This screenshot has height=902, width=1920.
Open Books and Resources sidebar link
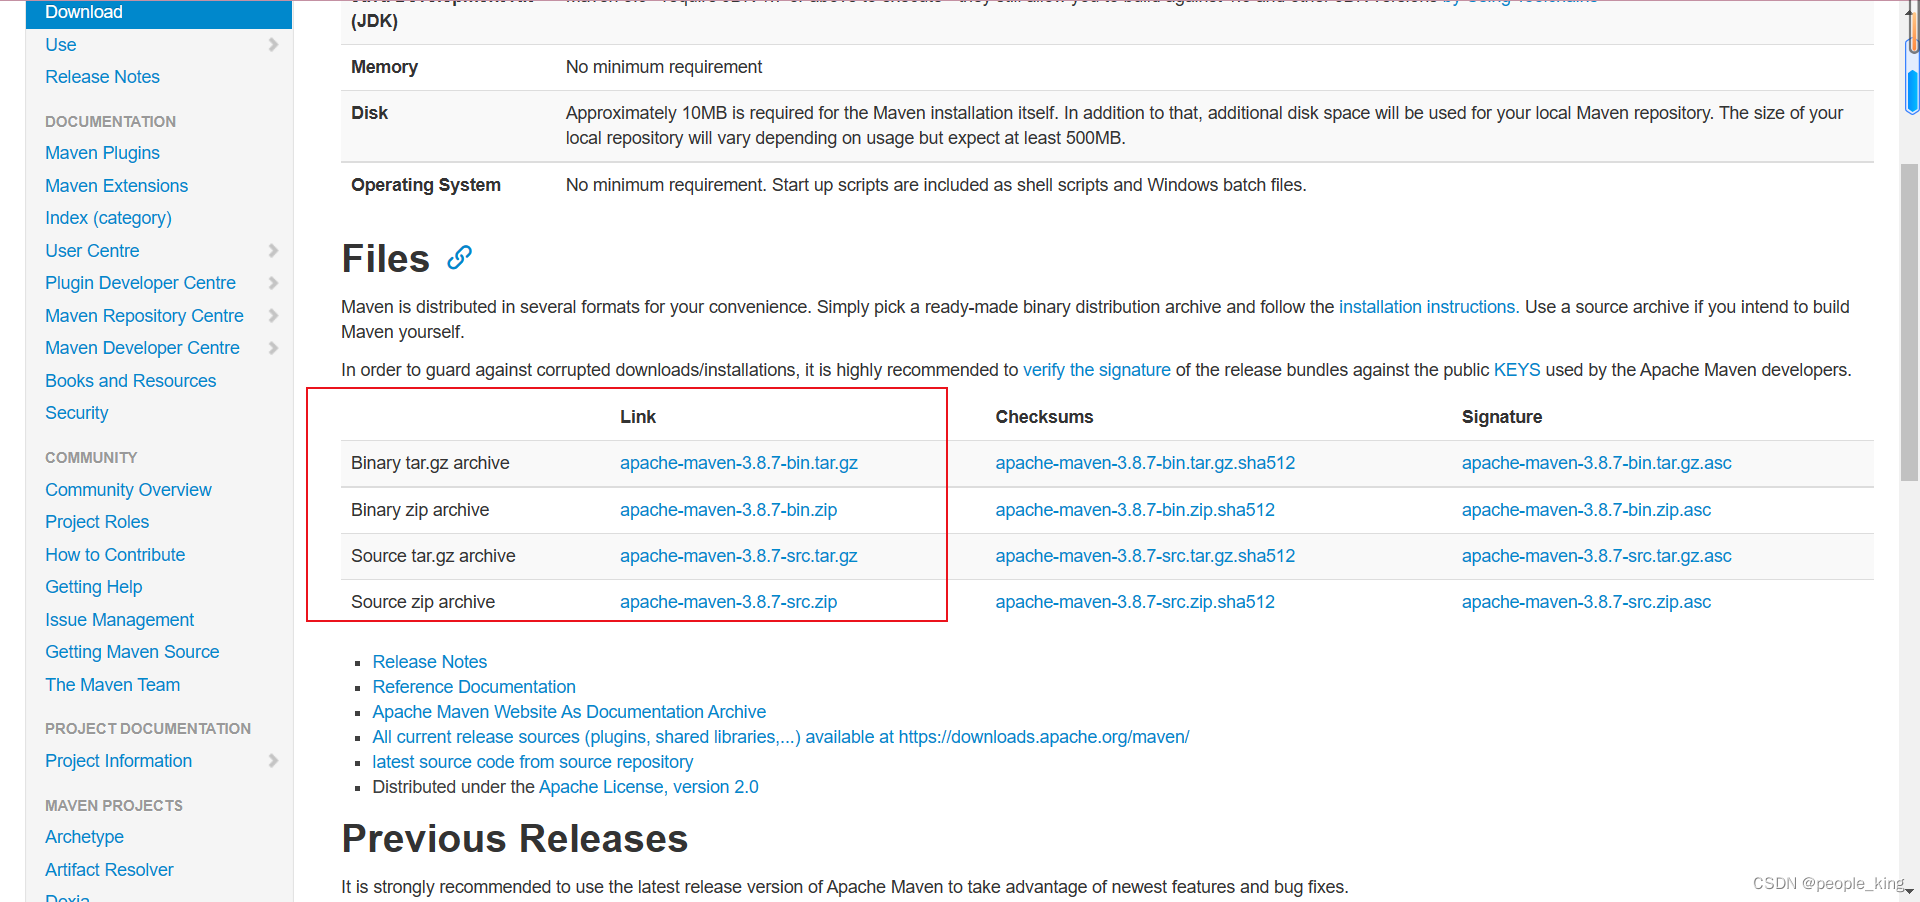(130, 381)
